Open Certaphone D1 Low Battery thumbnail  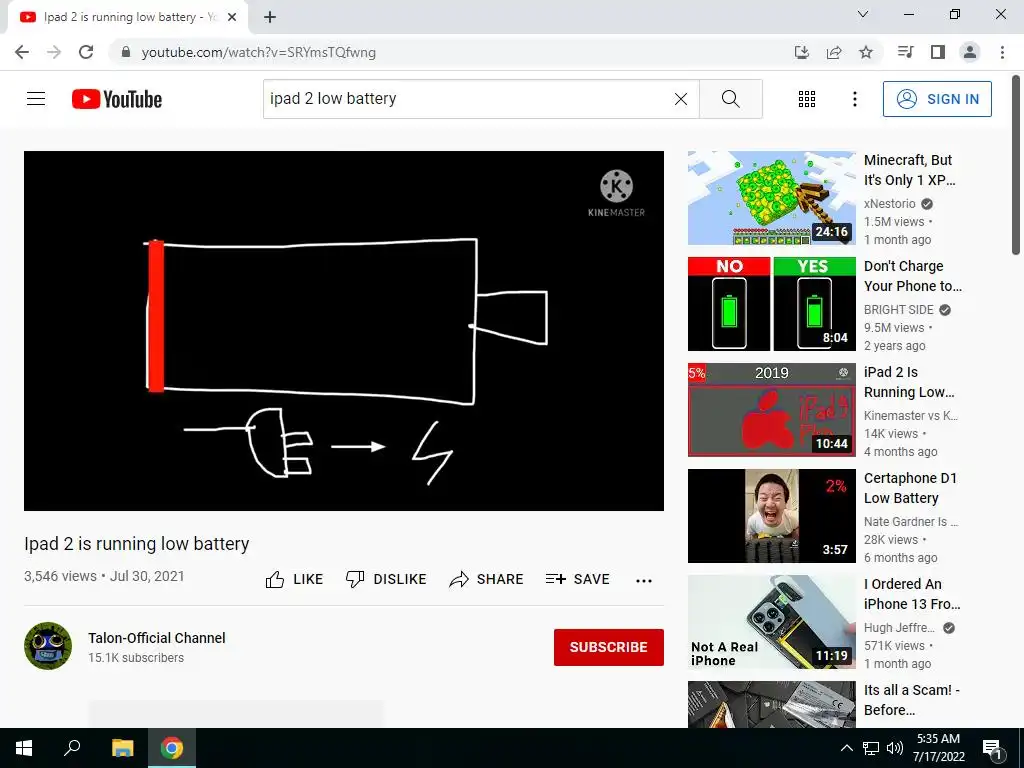771,516
